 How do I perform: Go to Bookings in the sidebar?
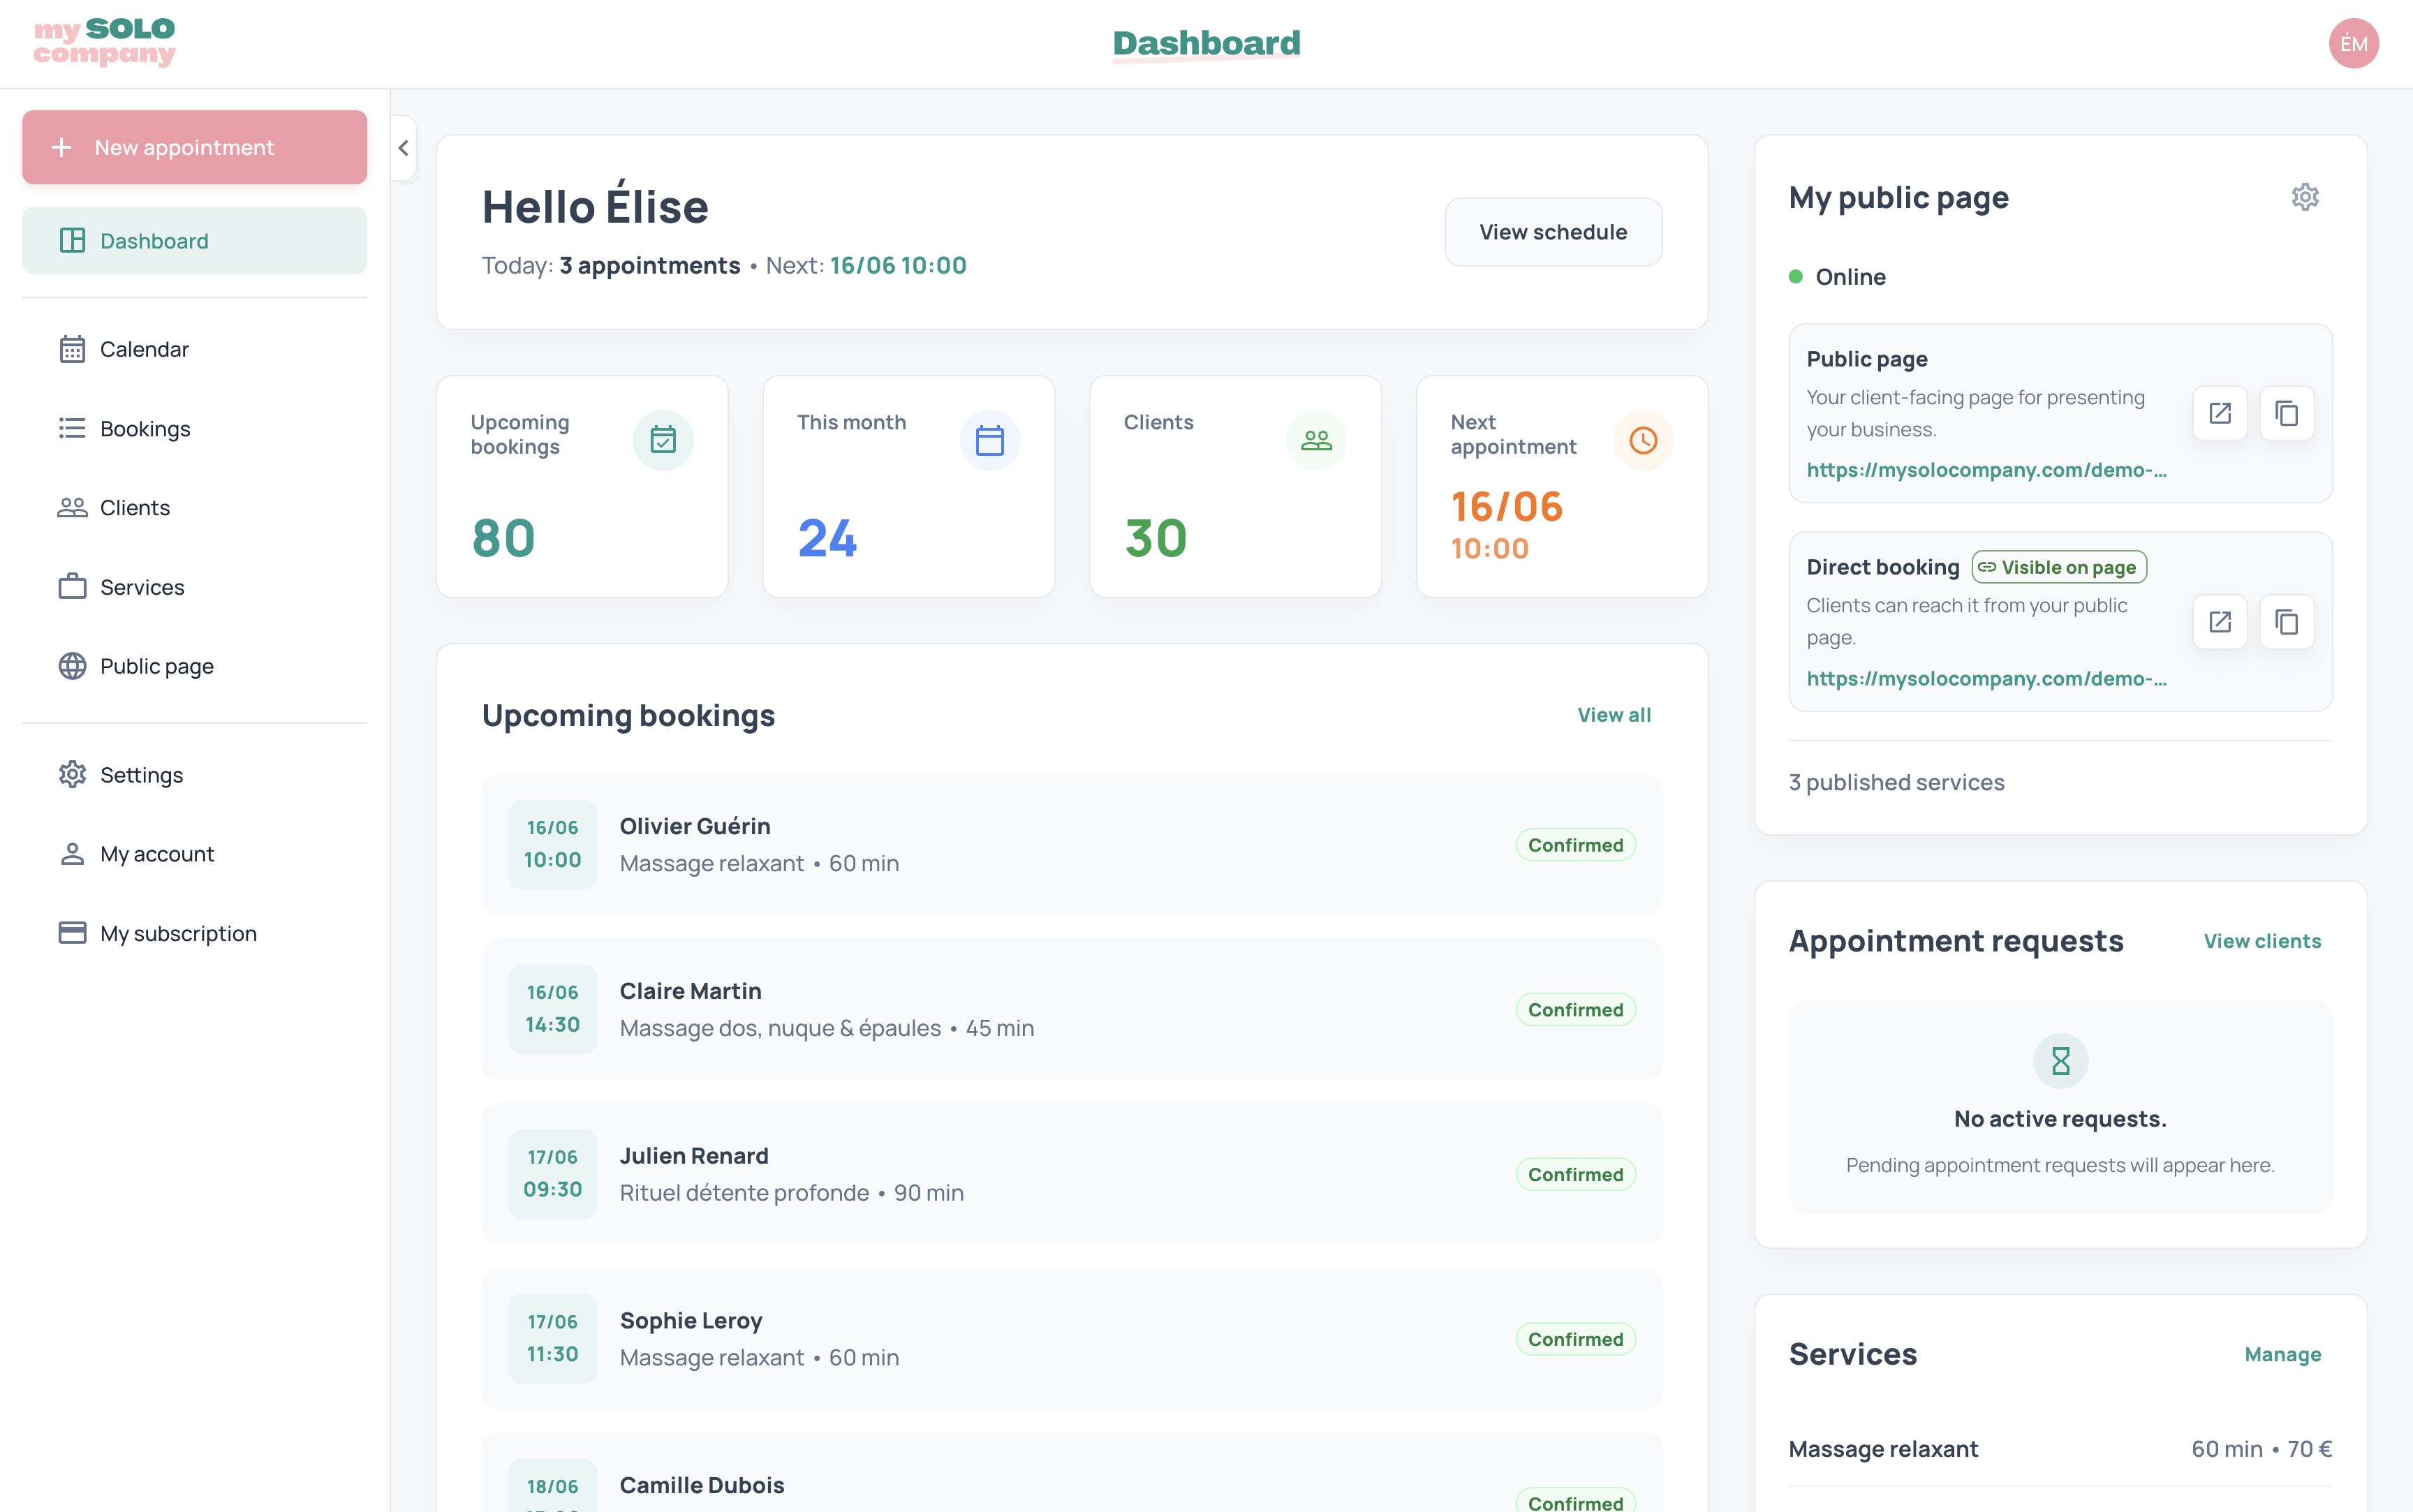pos(194,428)
